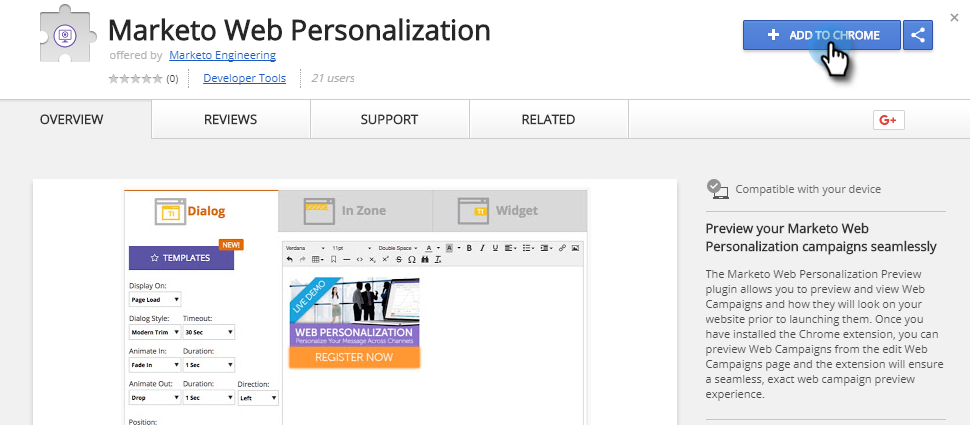Open the Display On Page Load dropdown
This screenshot has width=970, height=425.
tap(155, 299)
